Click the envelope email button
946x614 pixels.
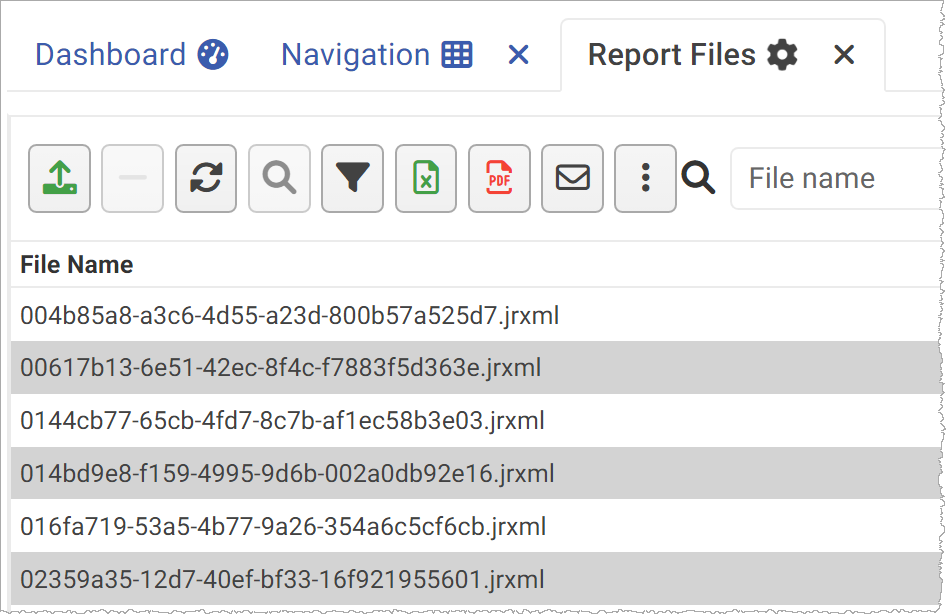point(573,178)
